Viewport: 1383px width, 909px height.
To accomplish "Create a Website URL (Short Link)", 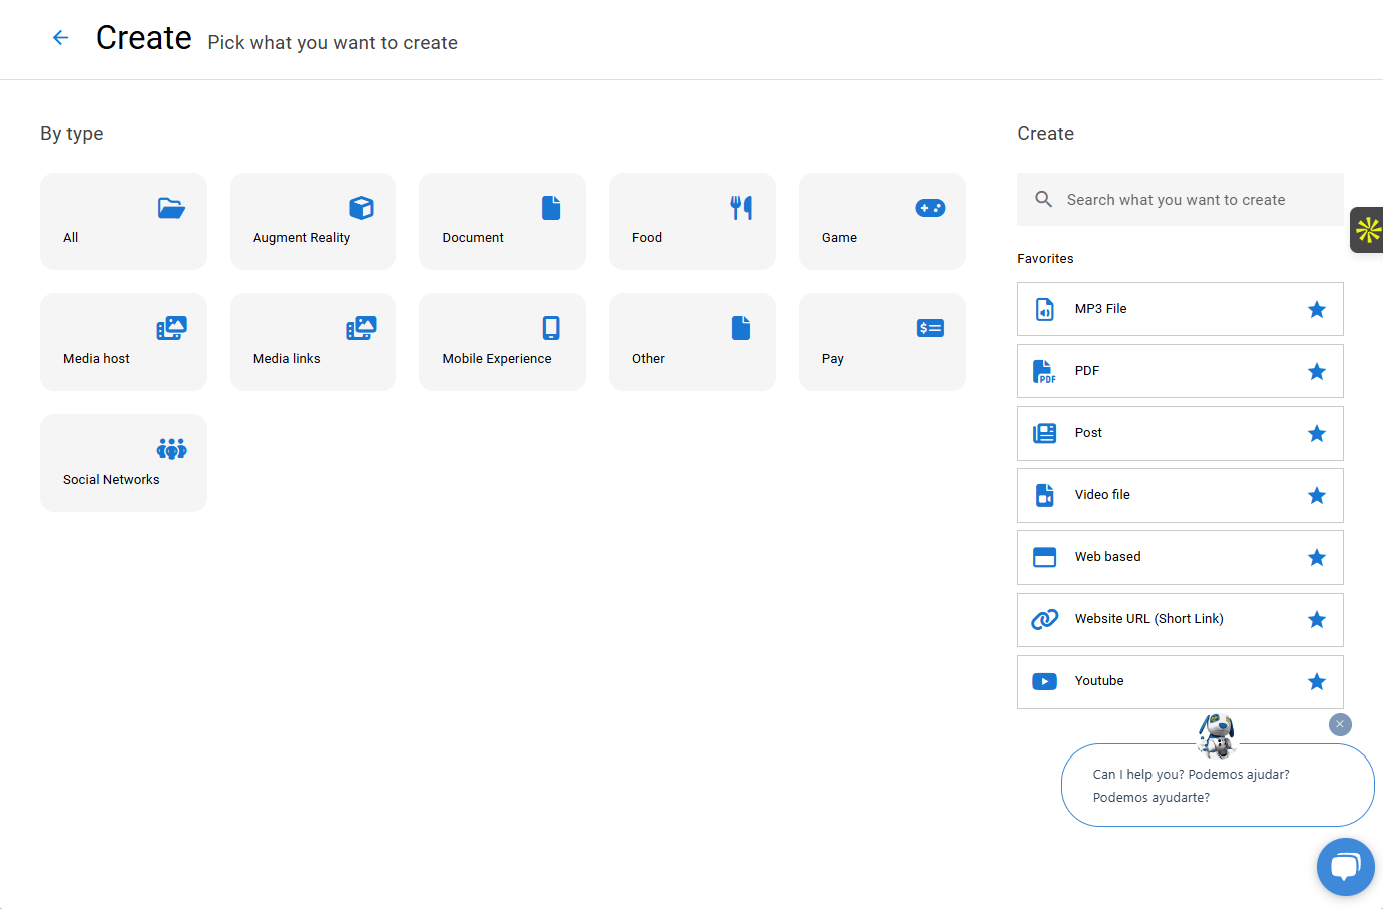I will click(x=1150, y=619).
